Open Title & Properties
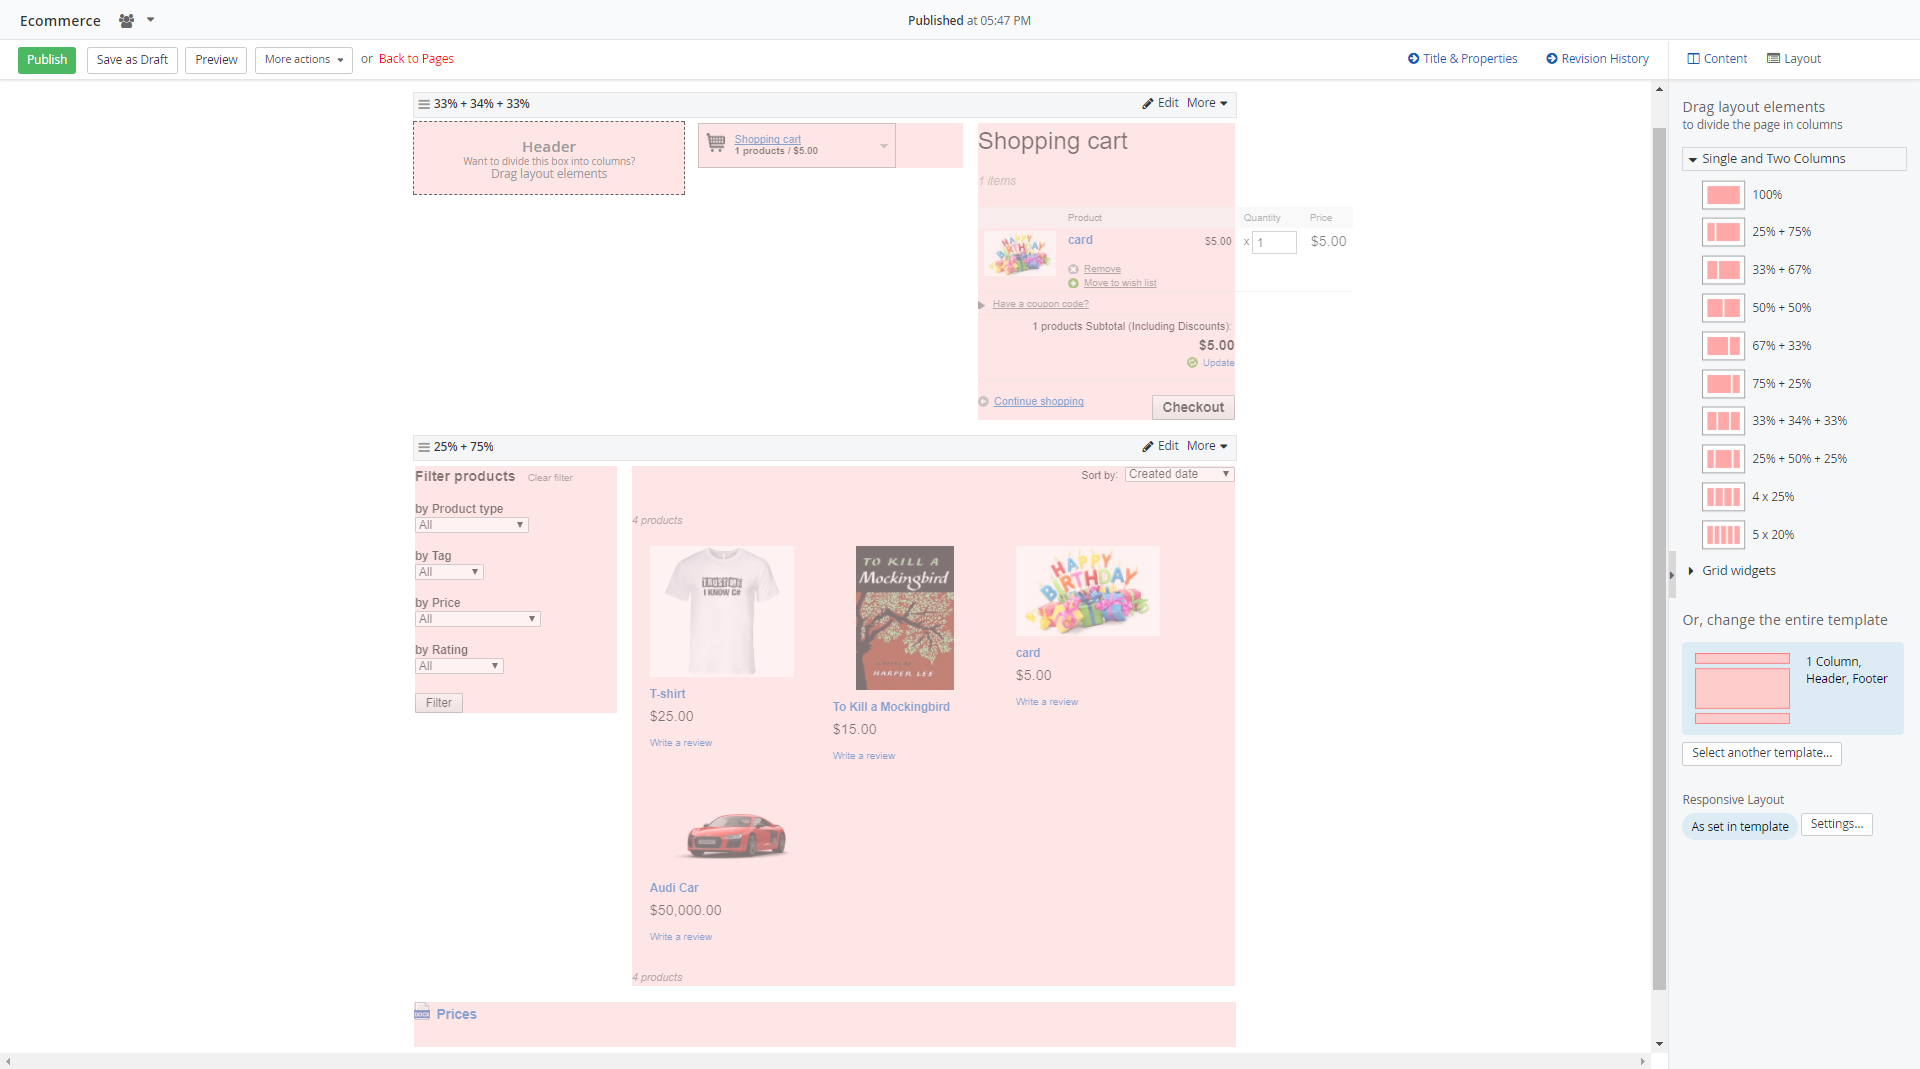This screenshot has width=1920, height=1069. [1462, 59]
